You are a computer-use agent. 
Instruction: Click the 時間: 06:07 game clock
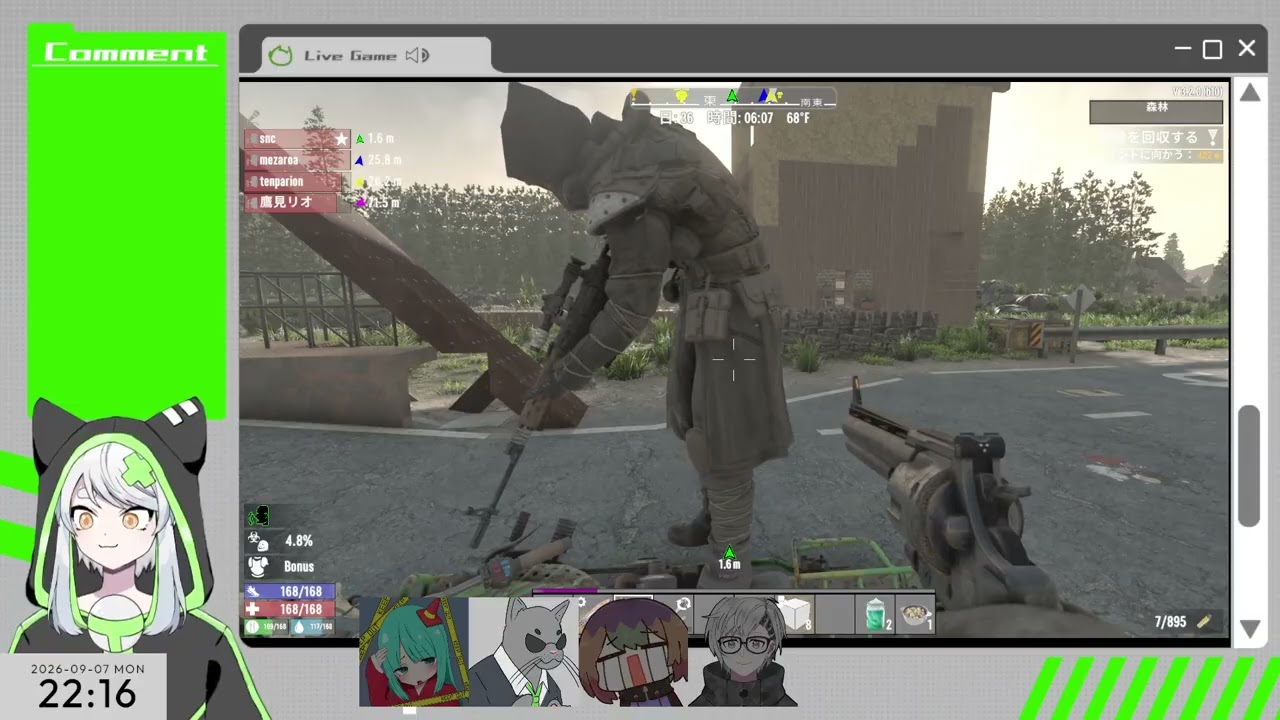pos(740,118)
